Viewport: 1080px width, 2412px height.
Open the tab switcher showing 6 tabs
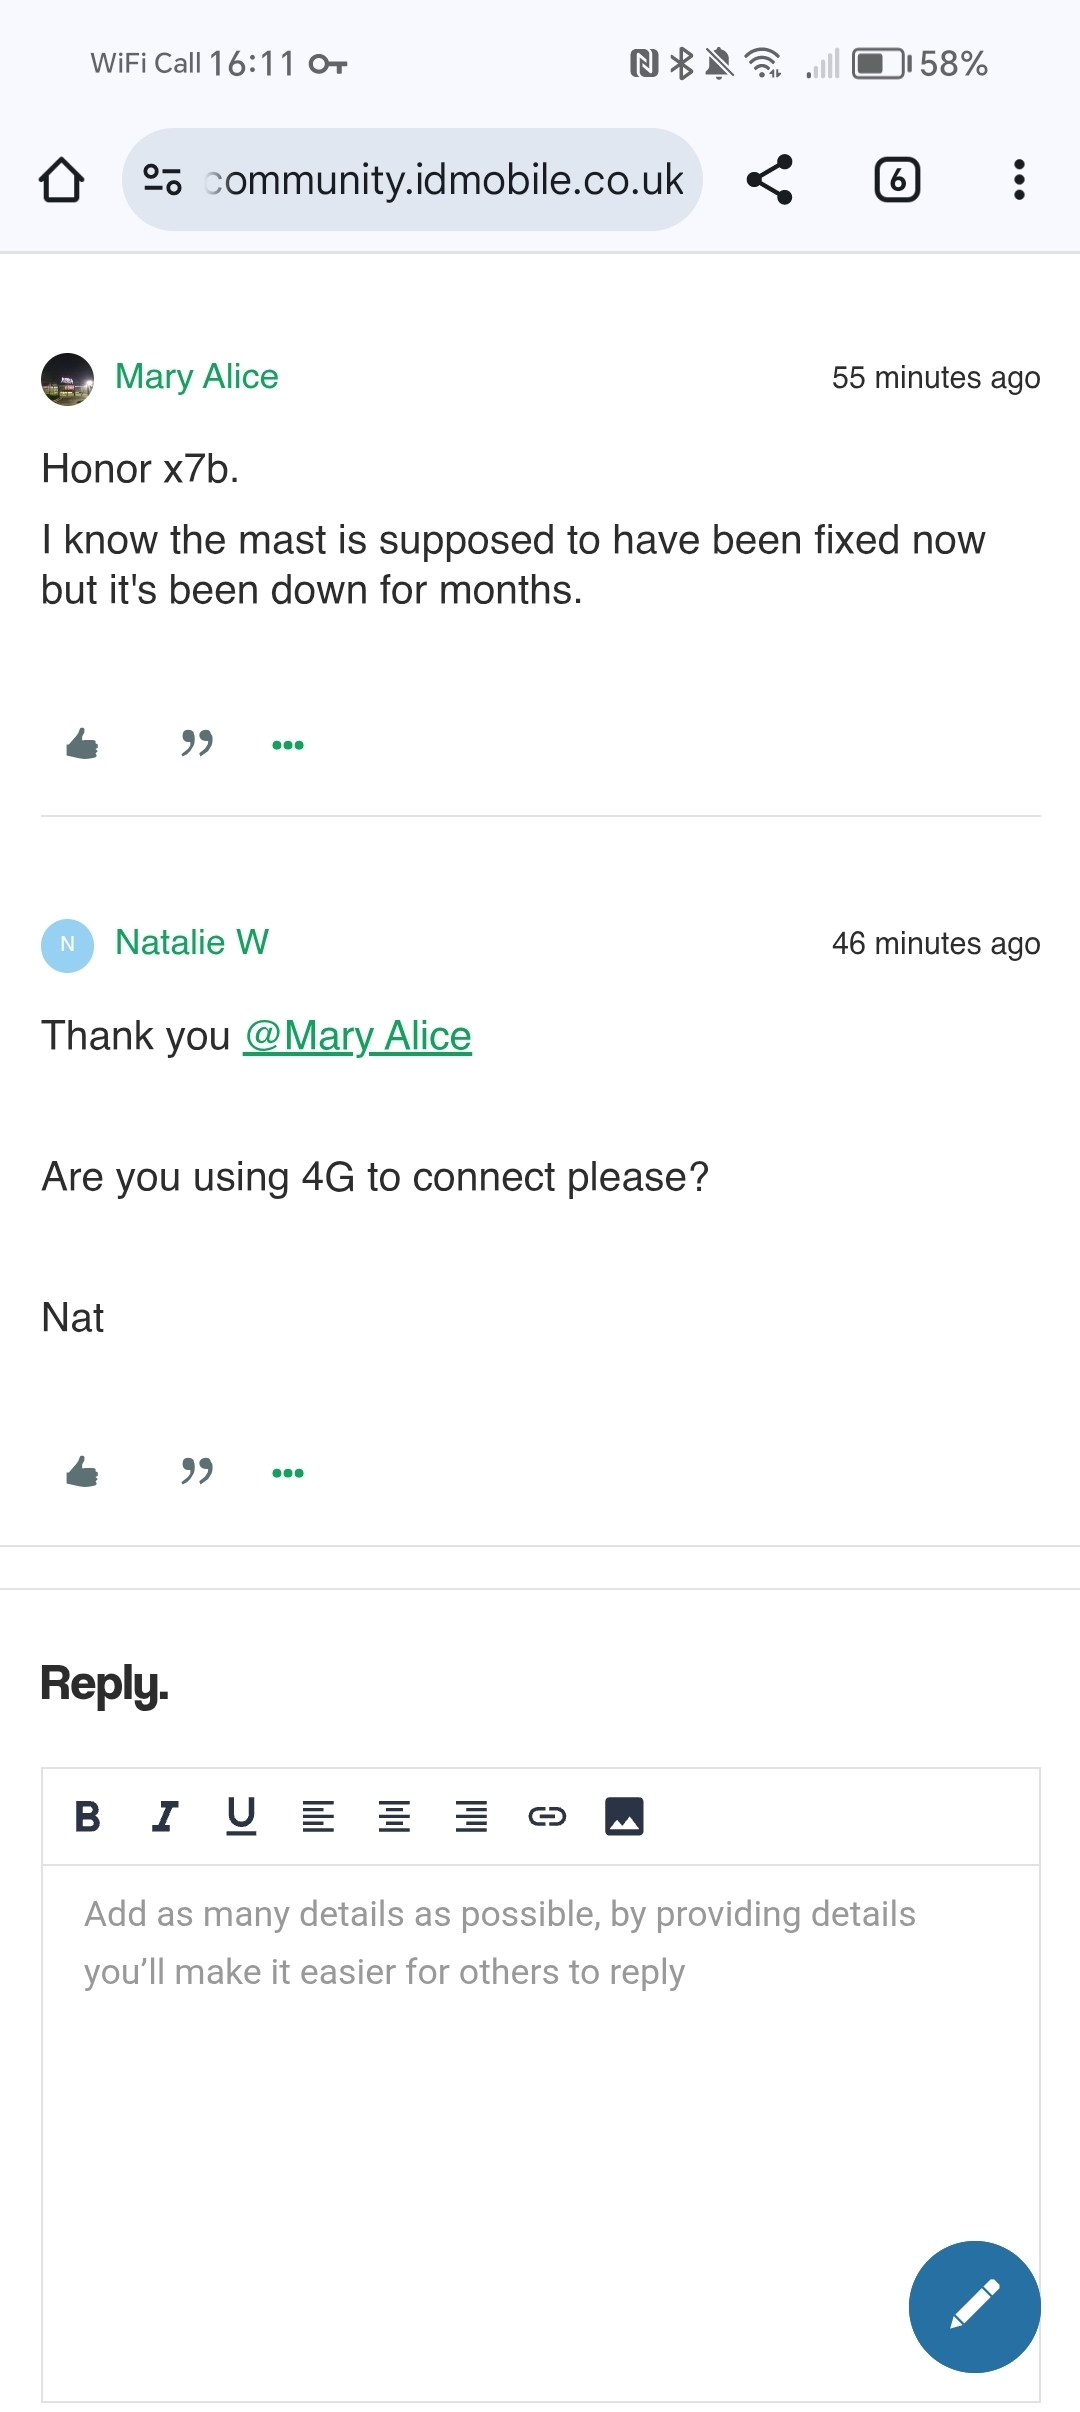pyautogui.click(x=897, y=180)
